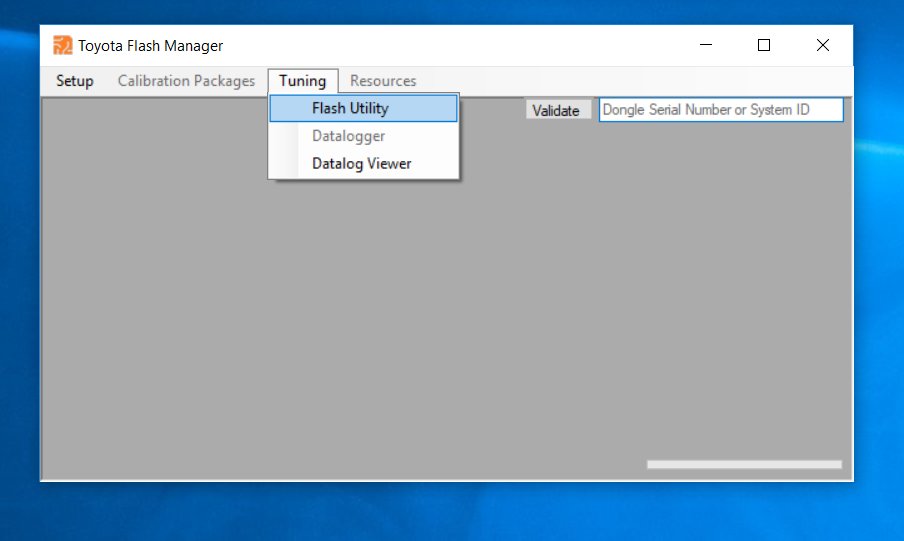
Task: Click the Toyota Flash Manager app icon
Action: (62, 45)
